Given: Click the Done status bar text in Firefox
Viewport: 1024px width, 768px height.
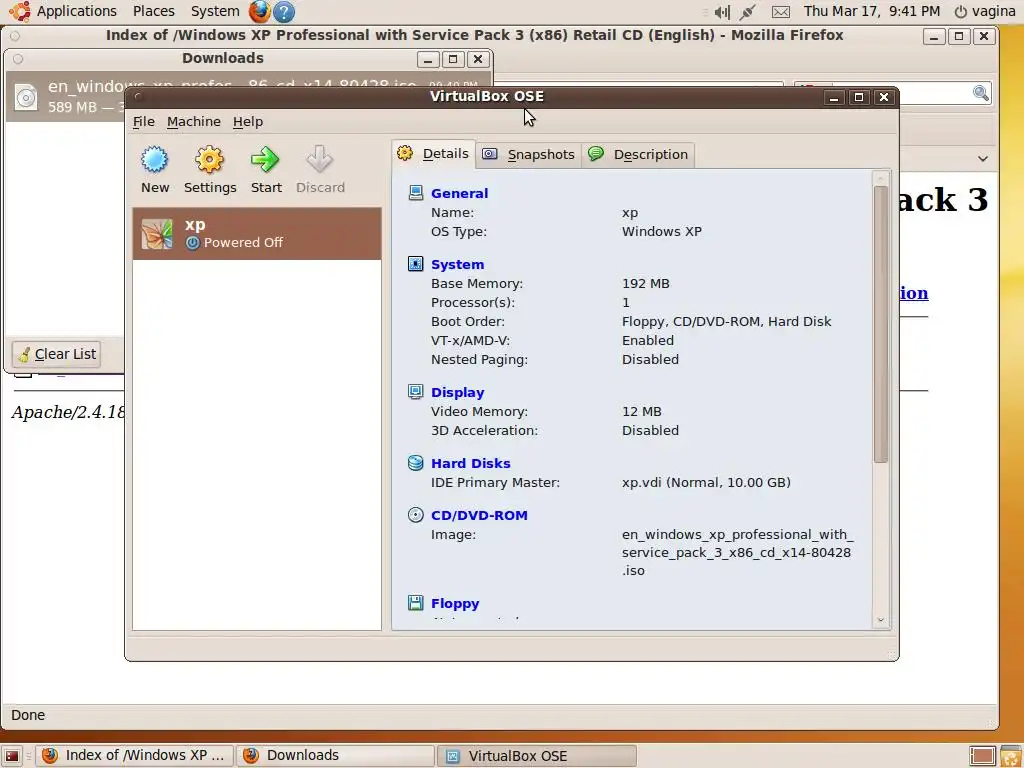Looking at the screenshot, I should [28, 715].
